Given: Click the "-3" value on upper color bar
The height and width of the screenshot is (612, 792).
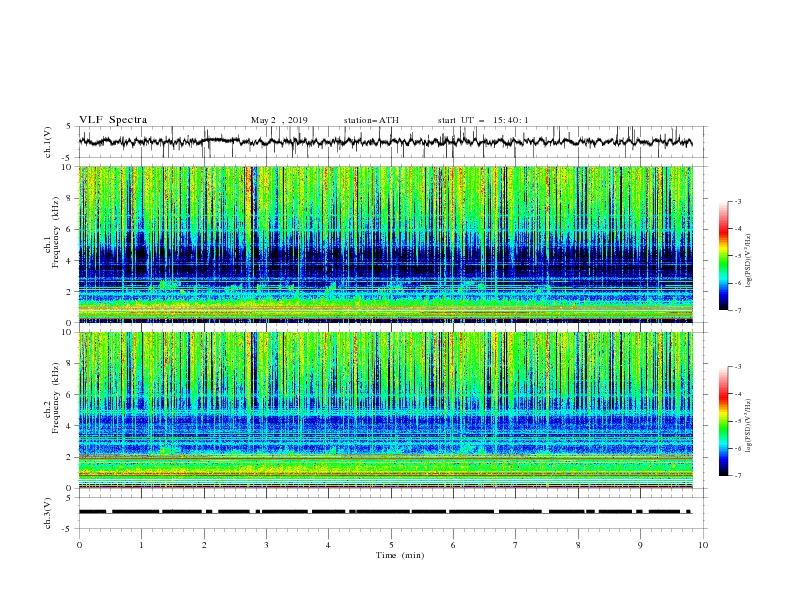Looking at the screenshot, I should click(x=738, y=201).
